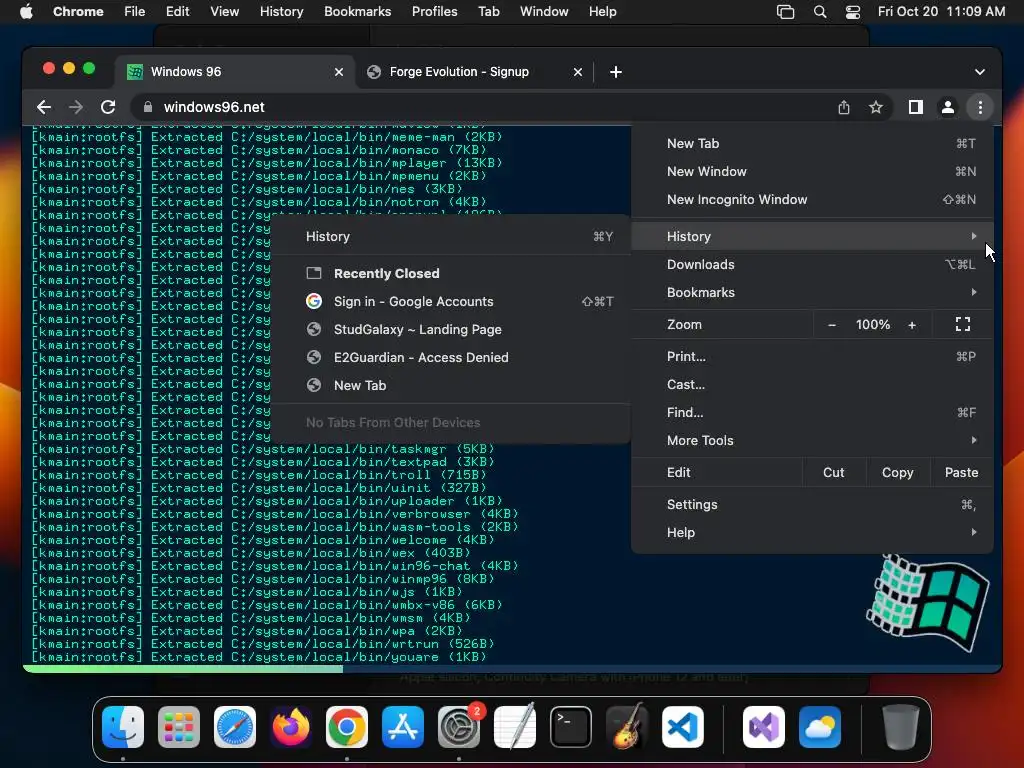Open Terminal from the dock
The height and width of the screenshot is (768, 1024).
click(x=571, y=727)
